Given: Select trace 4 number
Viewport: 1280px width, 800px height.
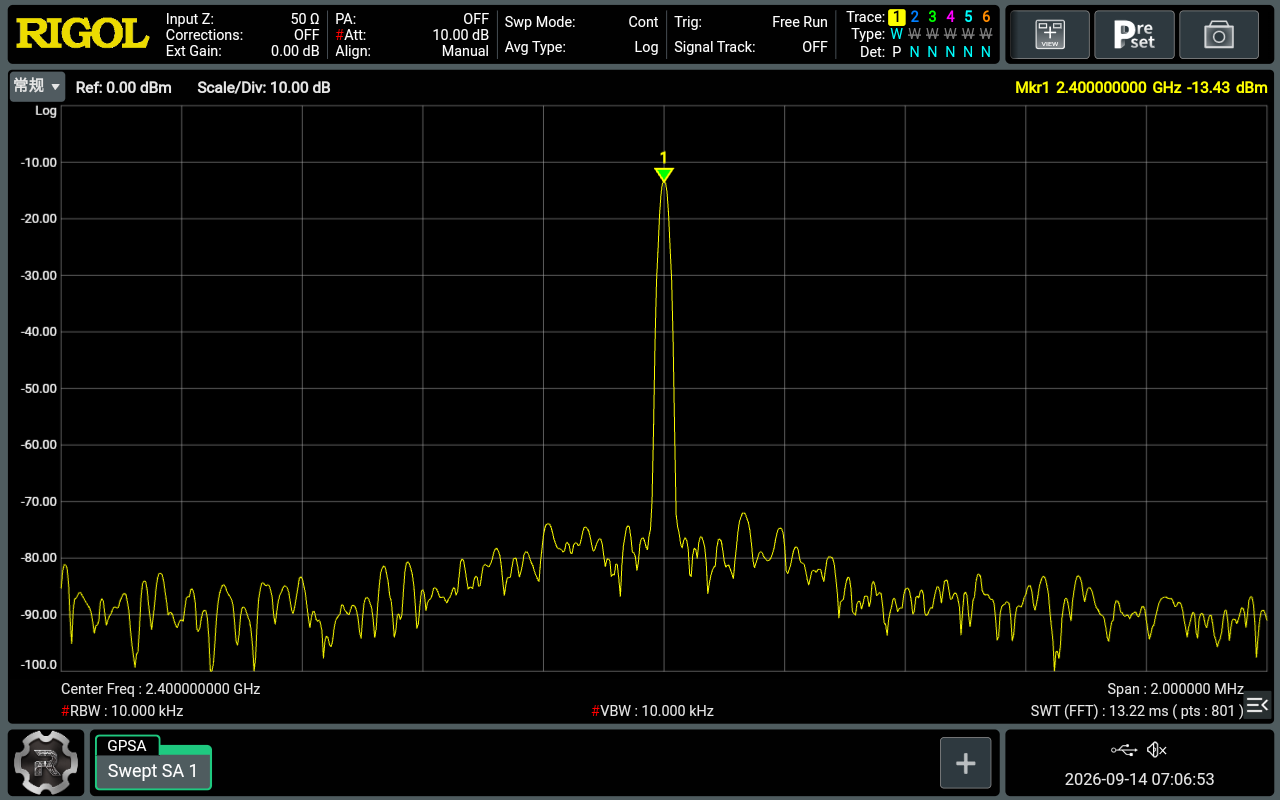Looking at the screenshot, I should point(950,17).
